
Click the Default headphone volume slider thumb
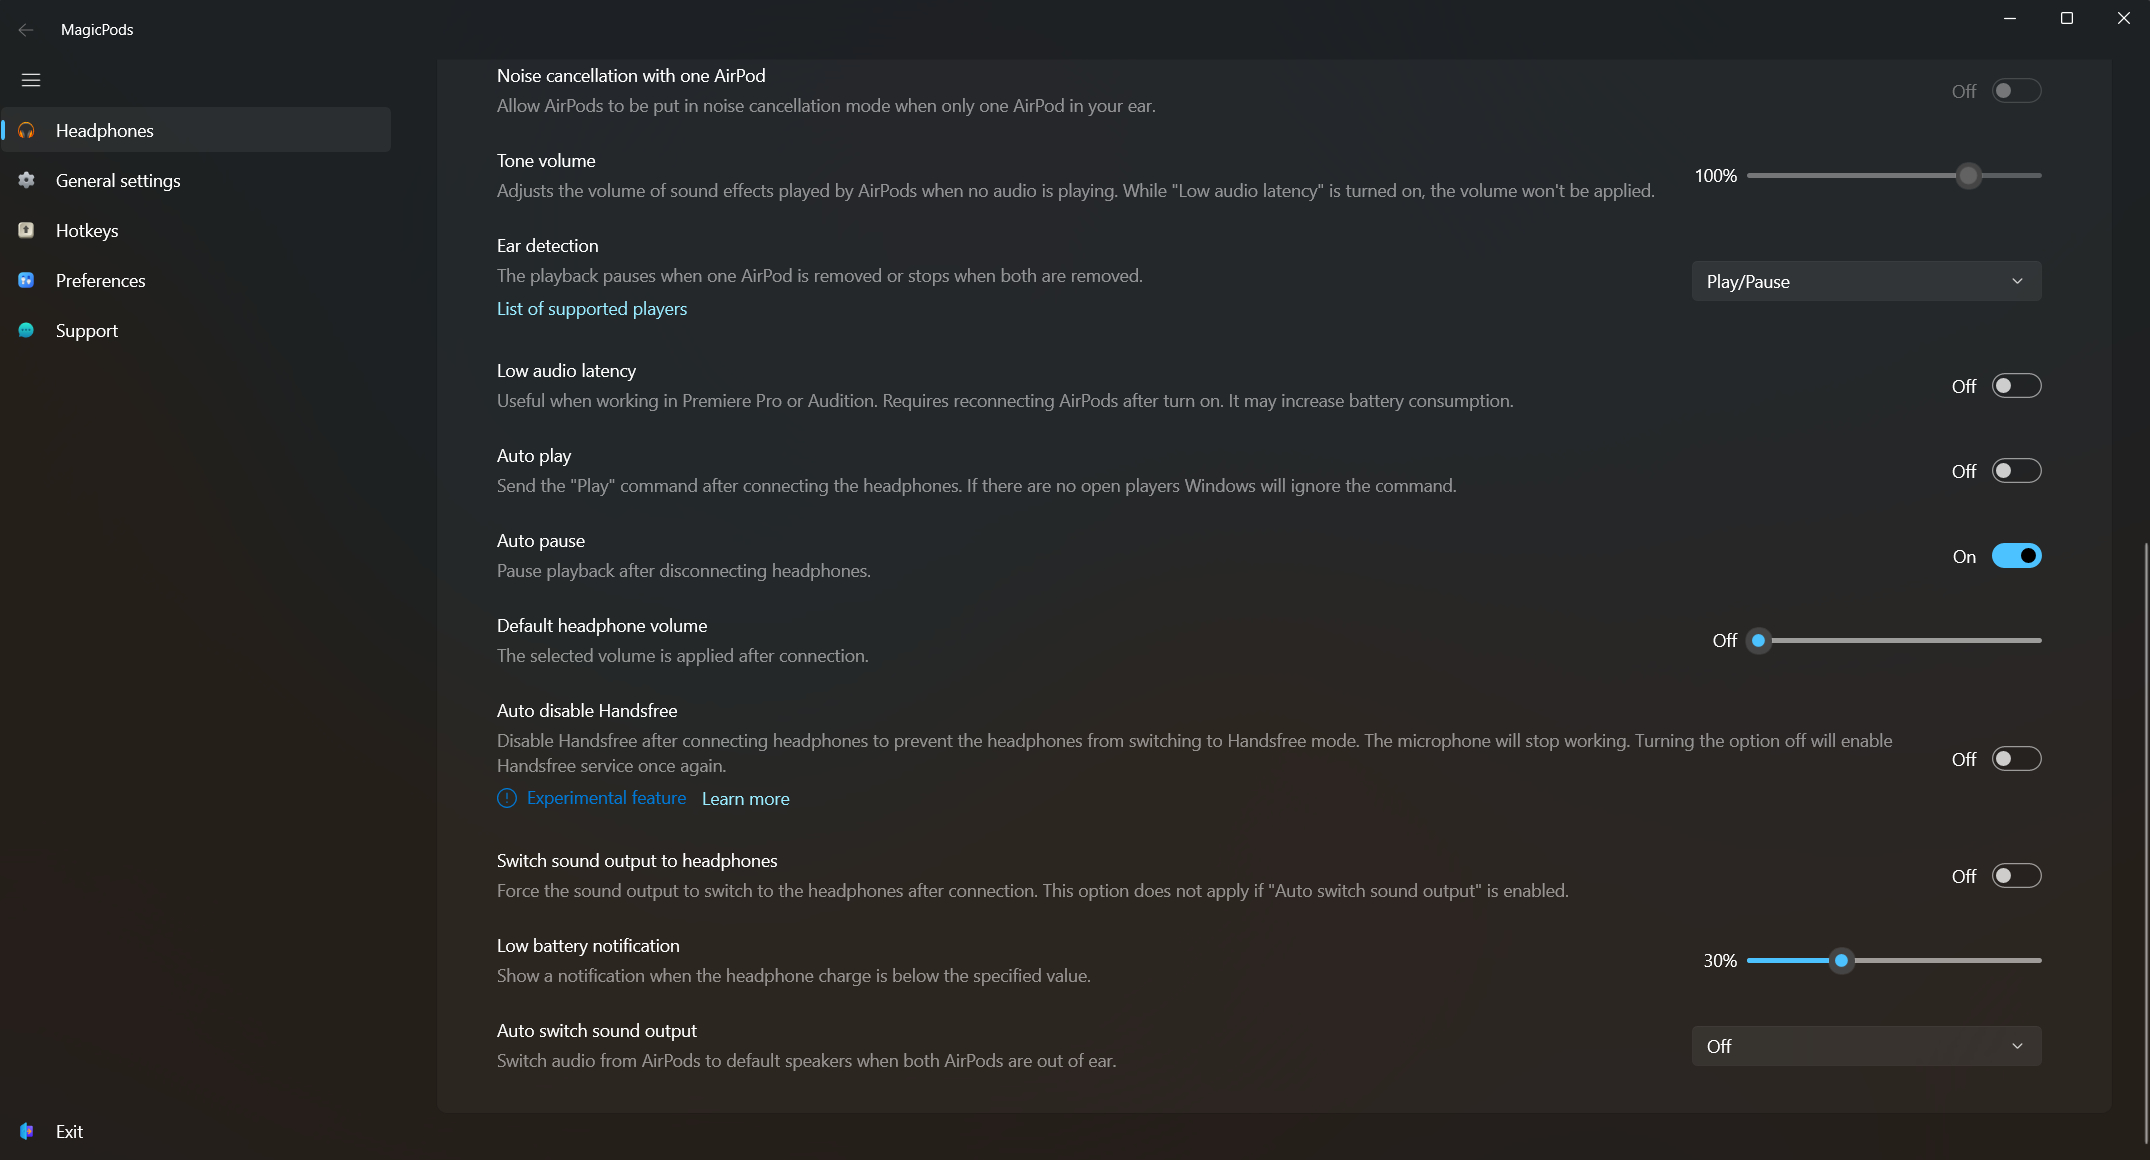pyautogui.click(x=1758, y=640)
